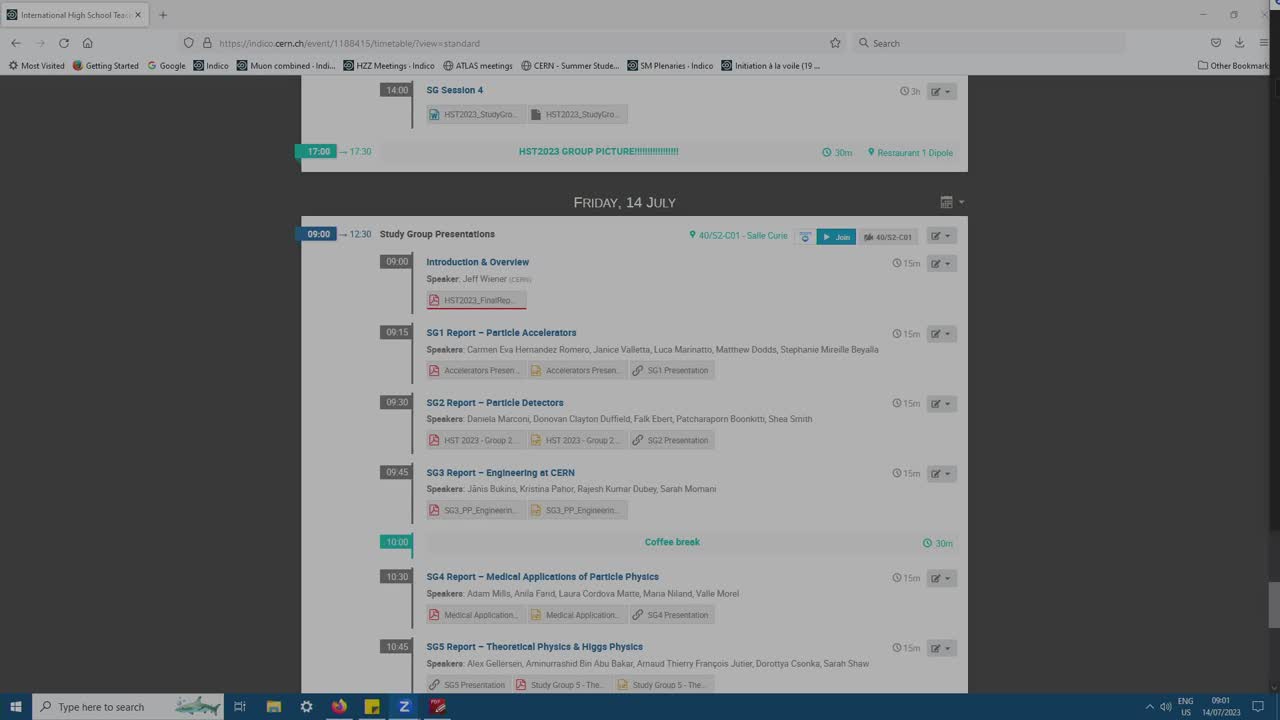Viewport: 1280px width, 720px height.
Task: Click the Join meeting button
Action: pyautogui.click(x=836, y=237)
